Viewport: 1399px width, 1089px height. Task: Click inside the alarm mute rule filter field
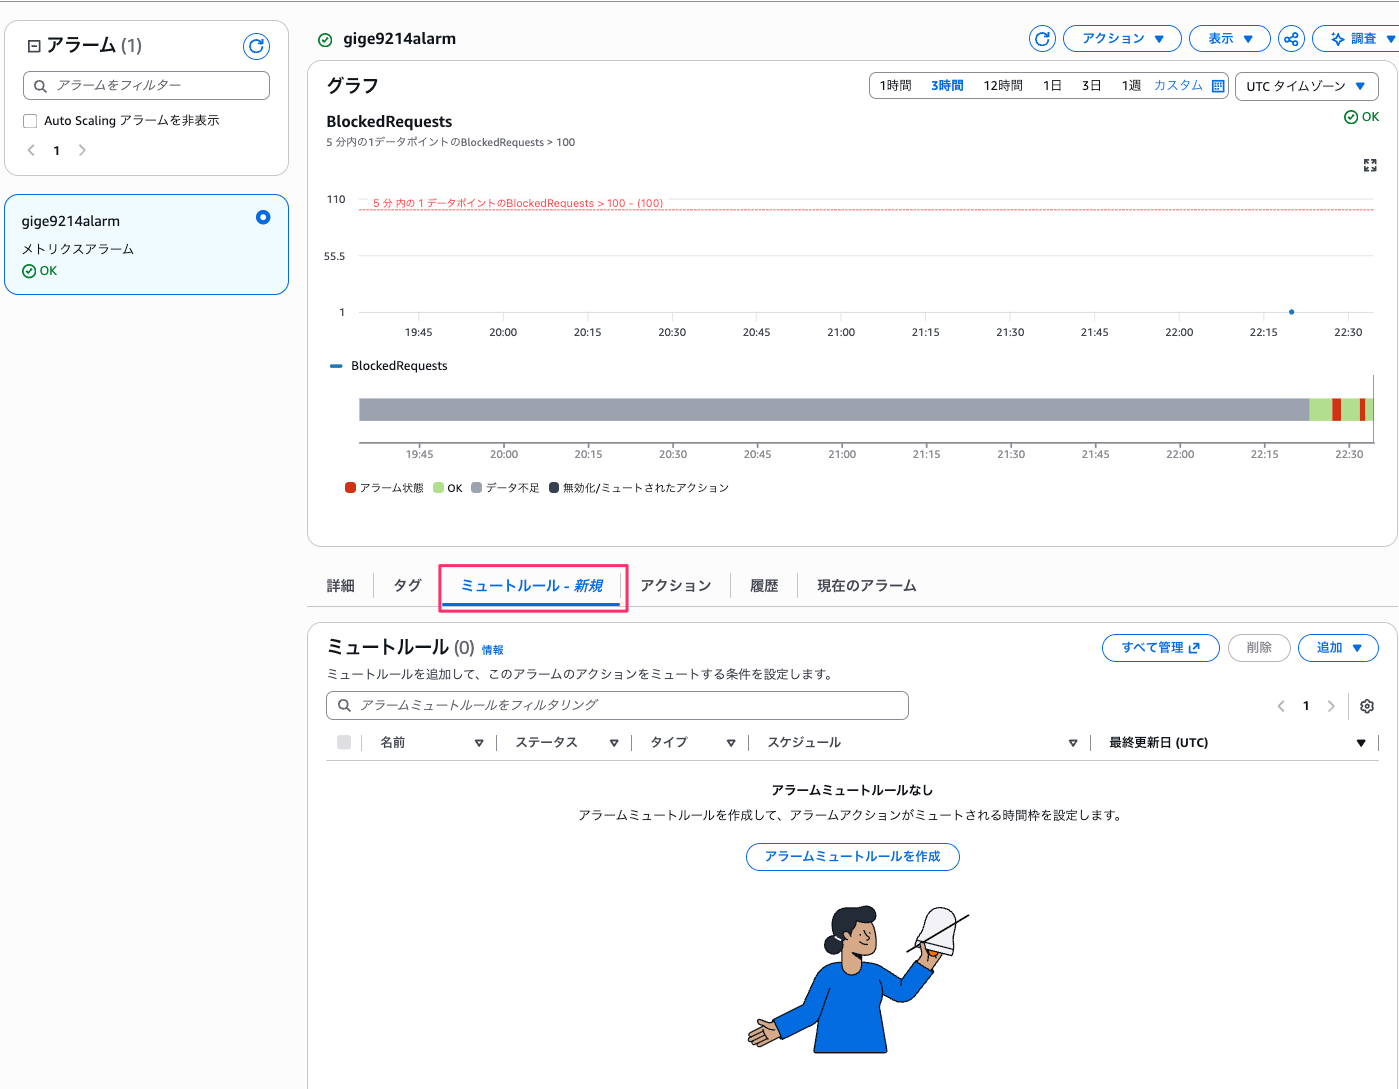pyautogui.click(x=617, y=706)
